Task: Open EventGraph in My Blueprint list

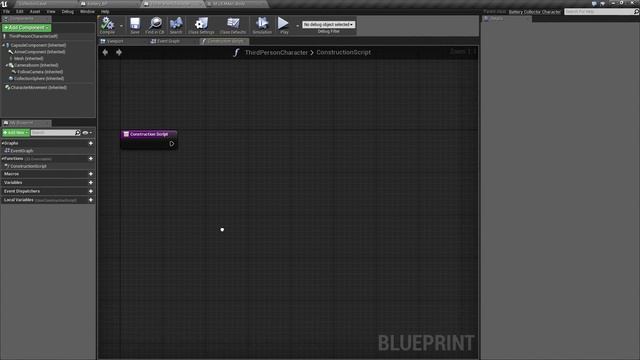Action: pyautogui.click(x=22, y=151)
